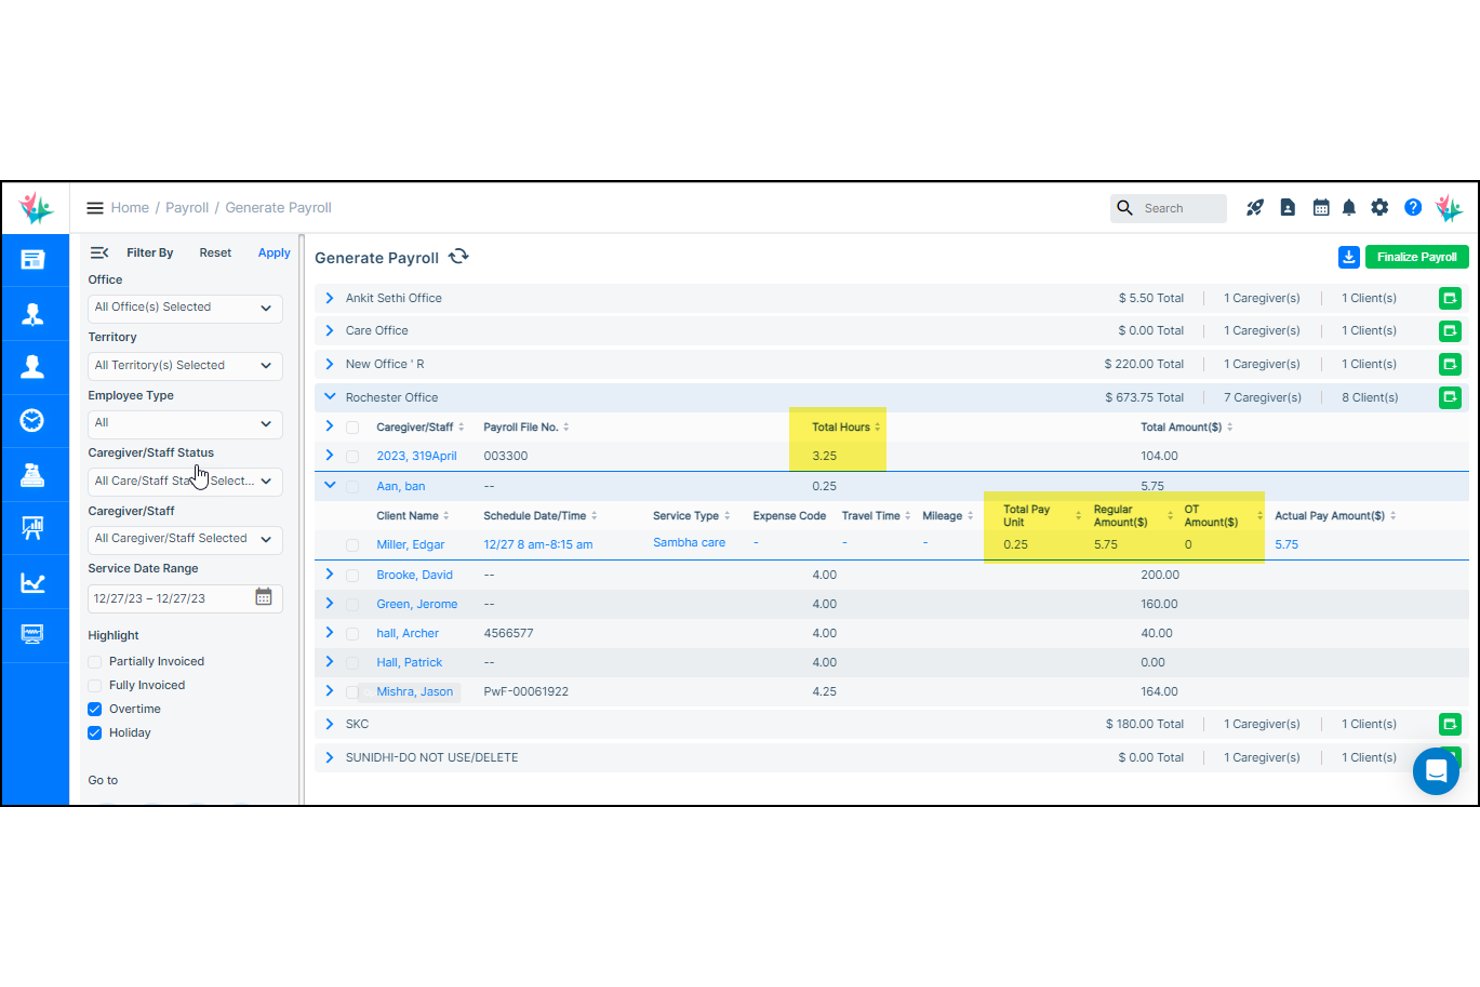Open the calendar icon in top bar
Screen dimensions: 1480x987
1321,208
